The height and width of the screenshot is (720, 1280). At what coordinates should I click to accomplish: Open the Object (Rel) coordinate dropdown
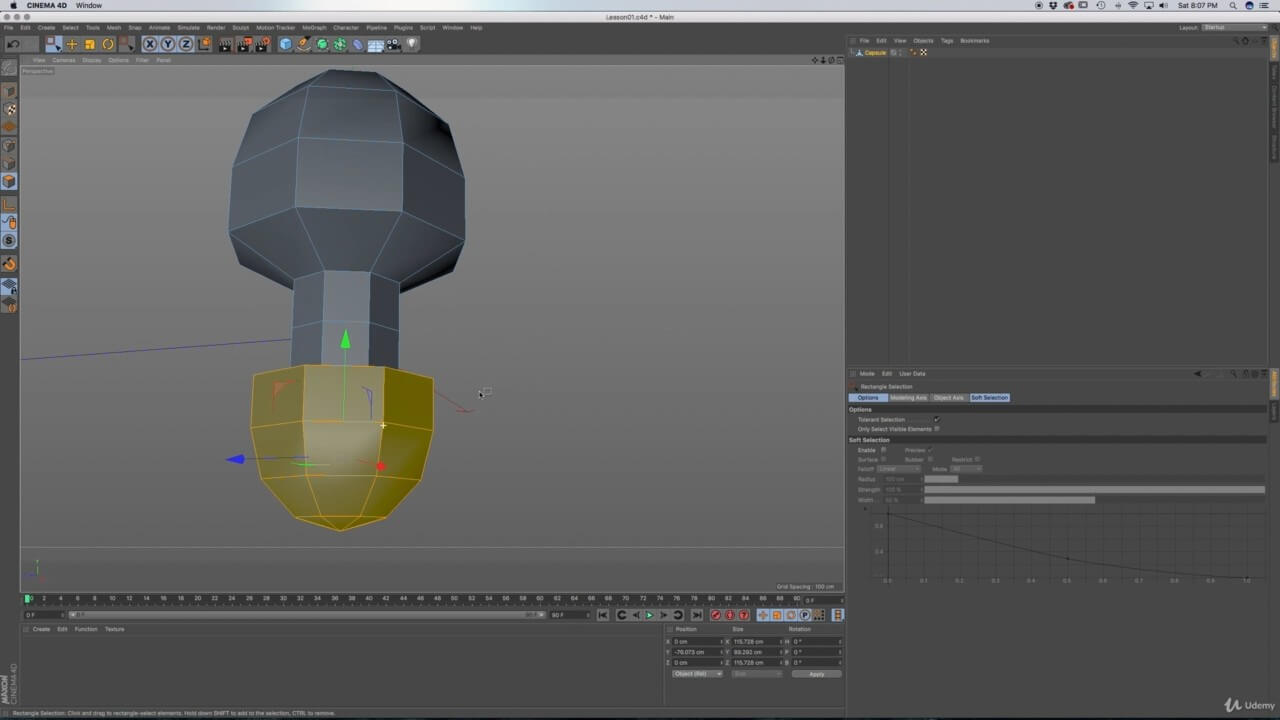697,674
